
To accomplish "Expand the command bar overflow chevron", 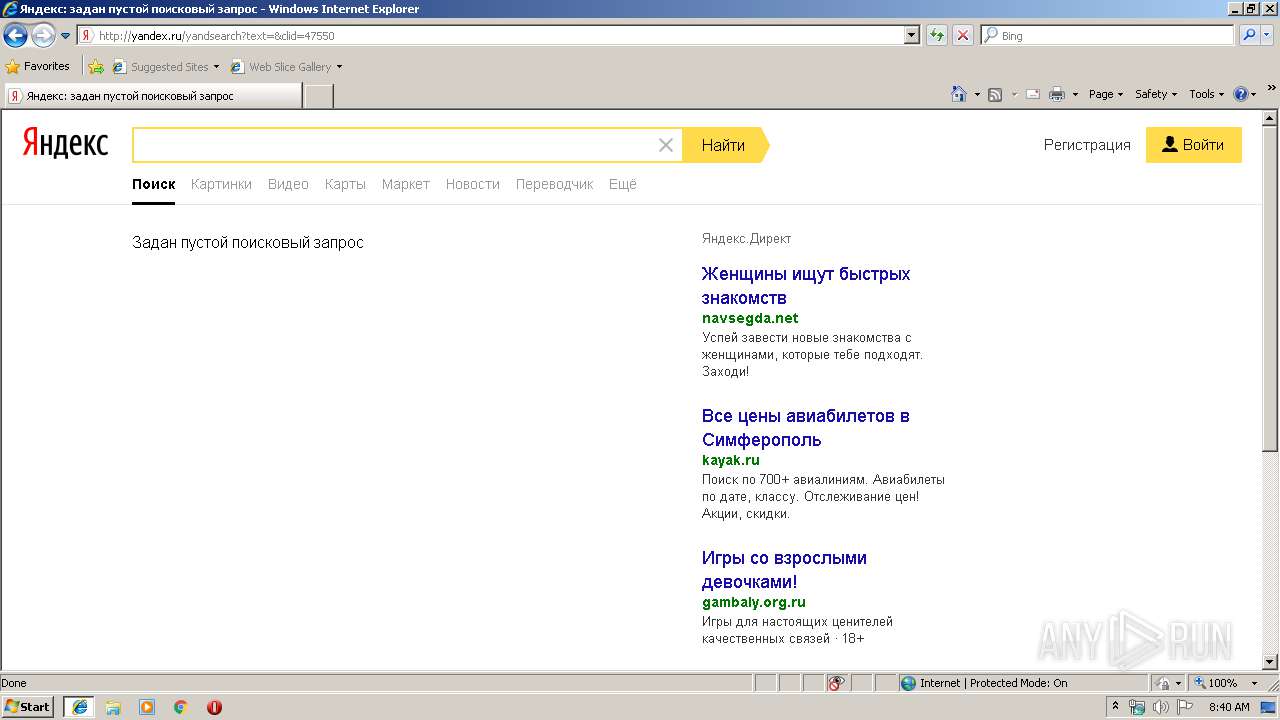I will coord(1272,89).
